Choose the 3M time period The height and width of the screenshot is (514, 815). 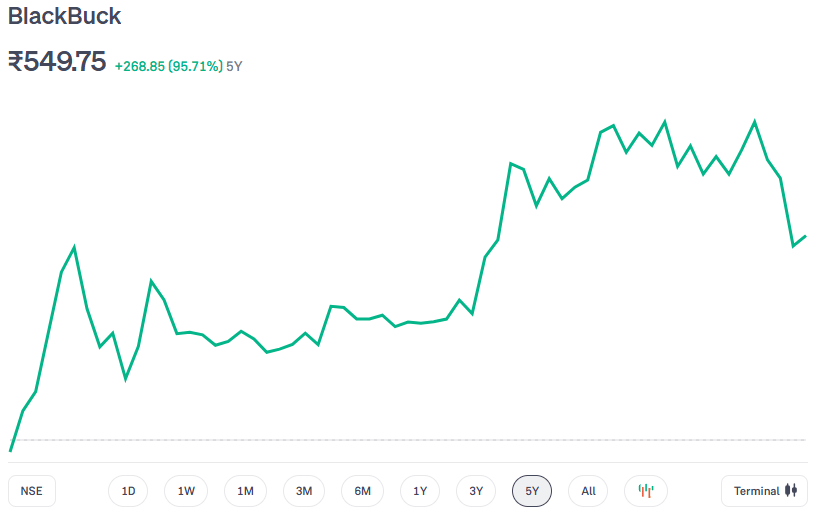304,491
